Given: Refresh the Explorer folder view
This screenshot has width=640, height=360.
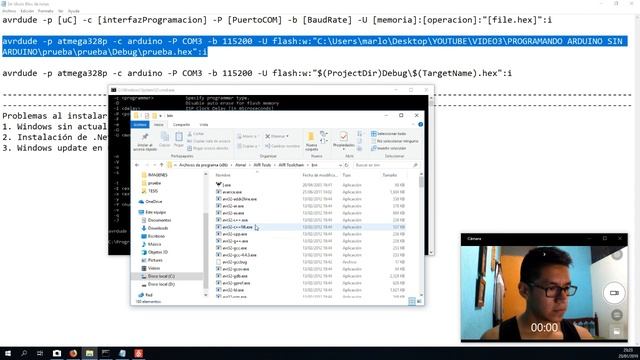Looking at the screenshot, I should pyautogui.click(x=347, y=165).
